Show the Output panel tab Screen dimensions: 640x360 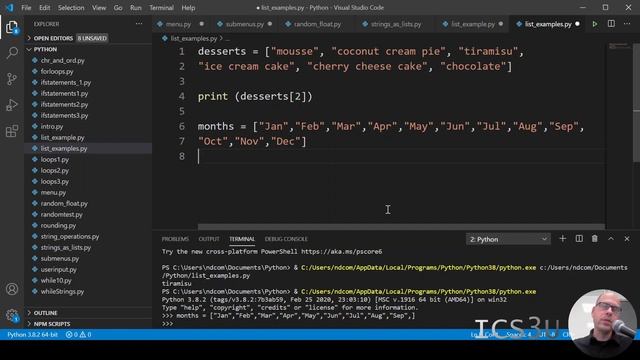(x=209, y=239)
